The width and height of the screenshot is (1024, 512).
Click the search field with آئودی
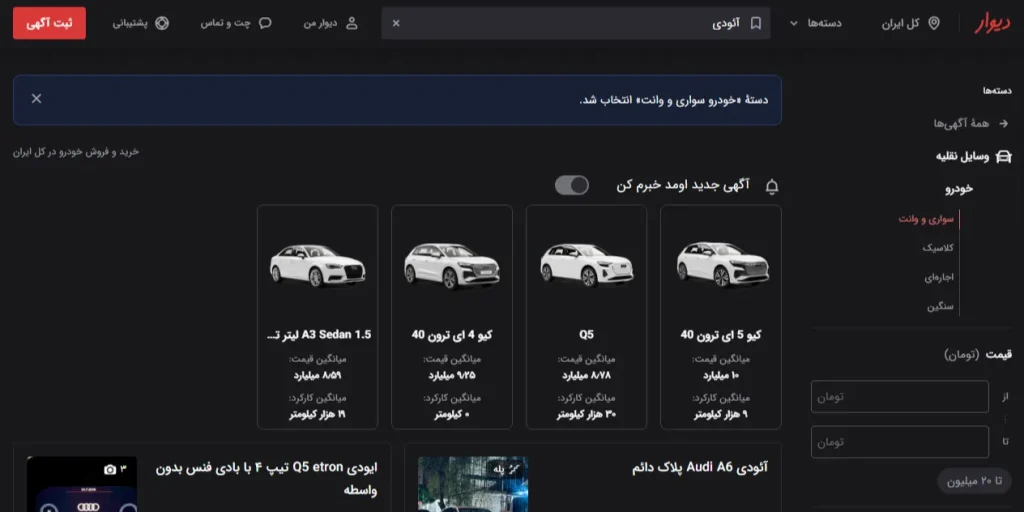[575, 23]
